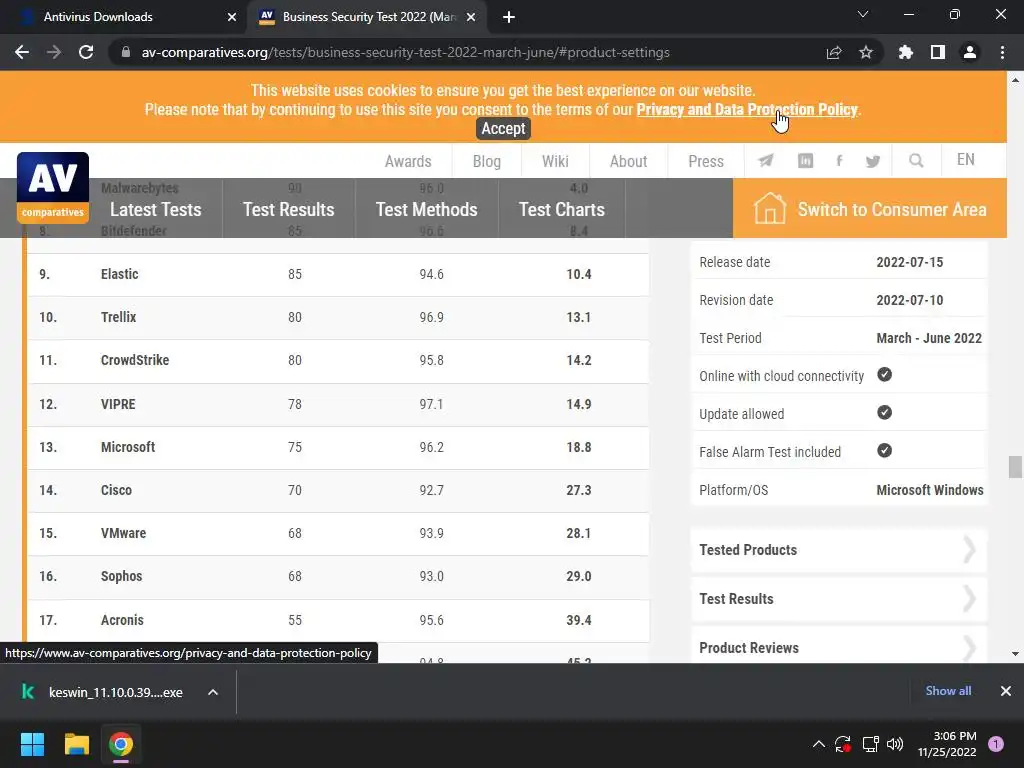Open the Facebook icon in the header

pos(839,161)
